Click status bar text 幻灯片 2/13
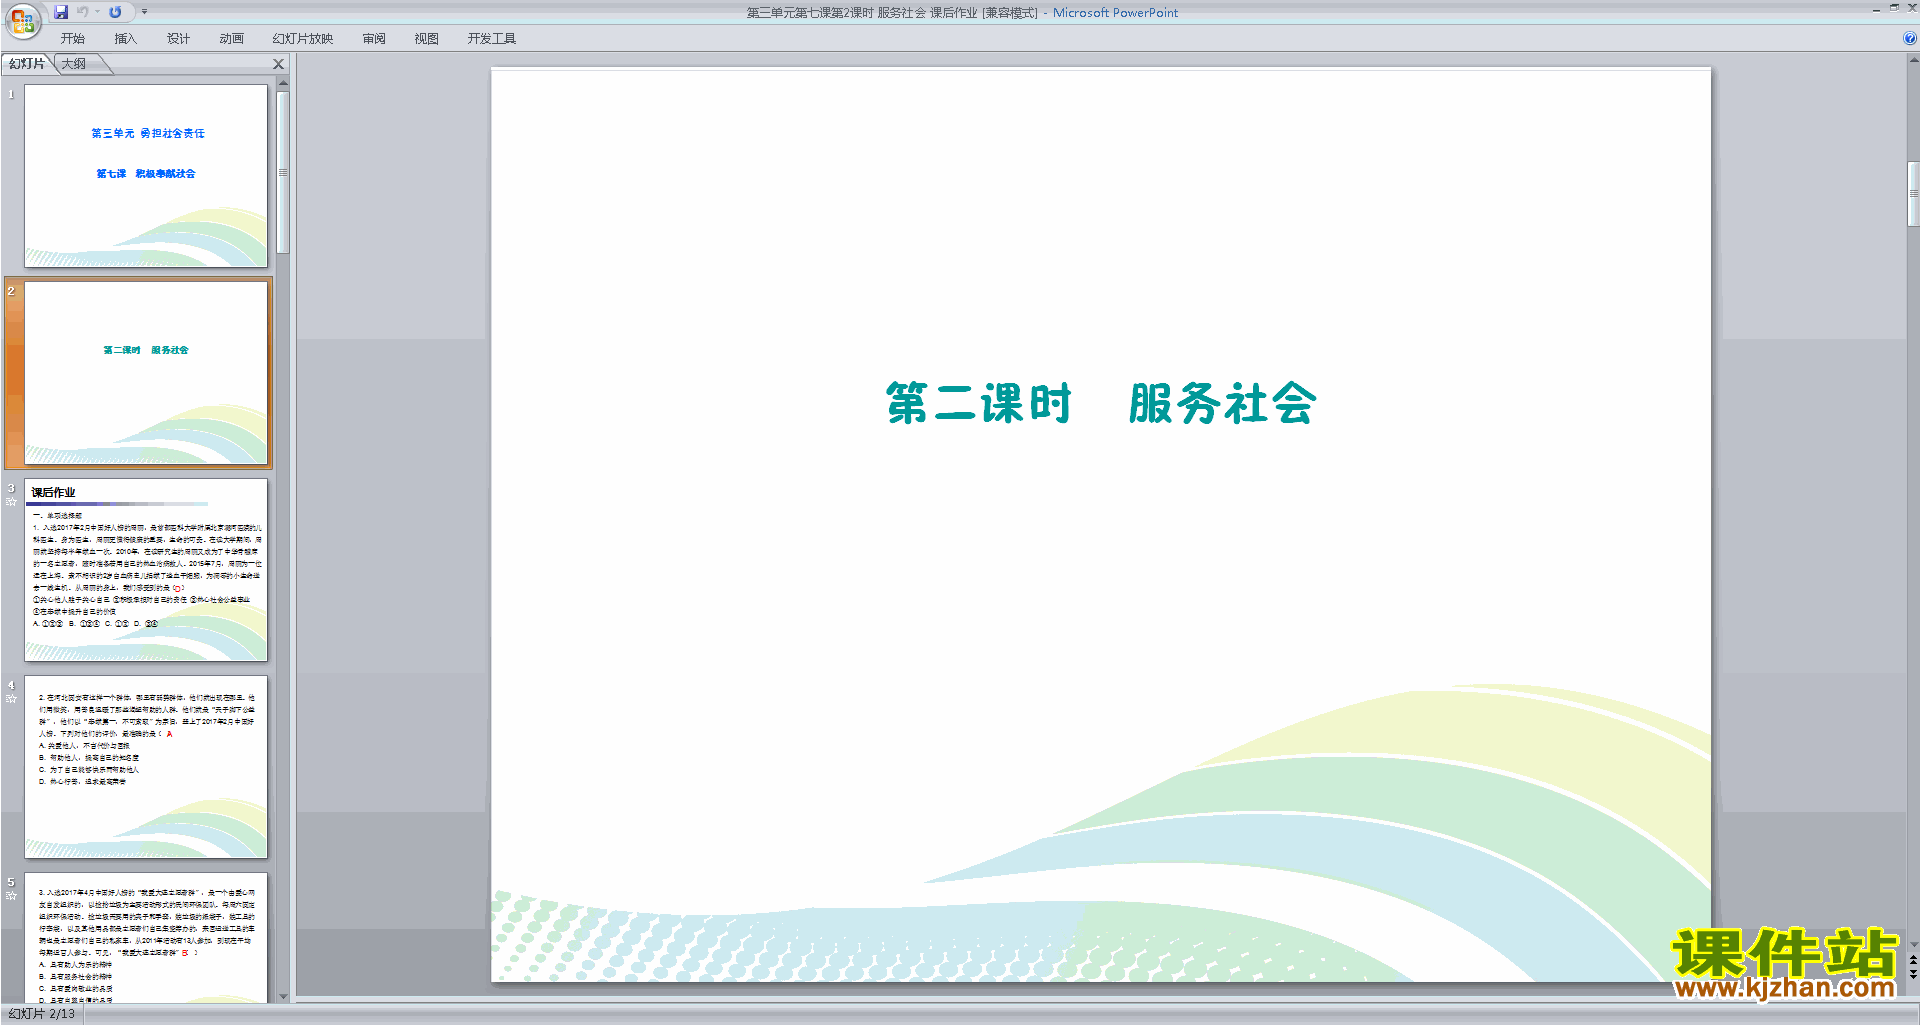 point(42,1014)
